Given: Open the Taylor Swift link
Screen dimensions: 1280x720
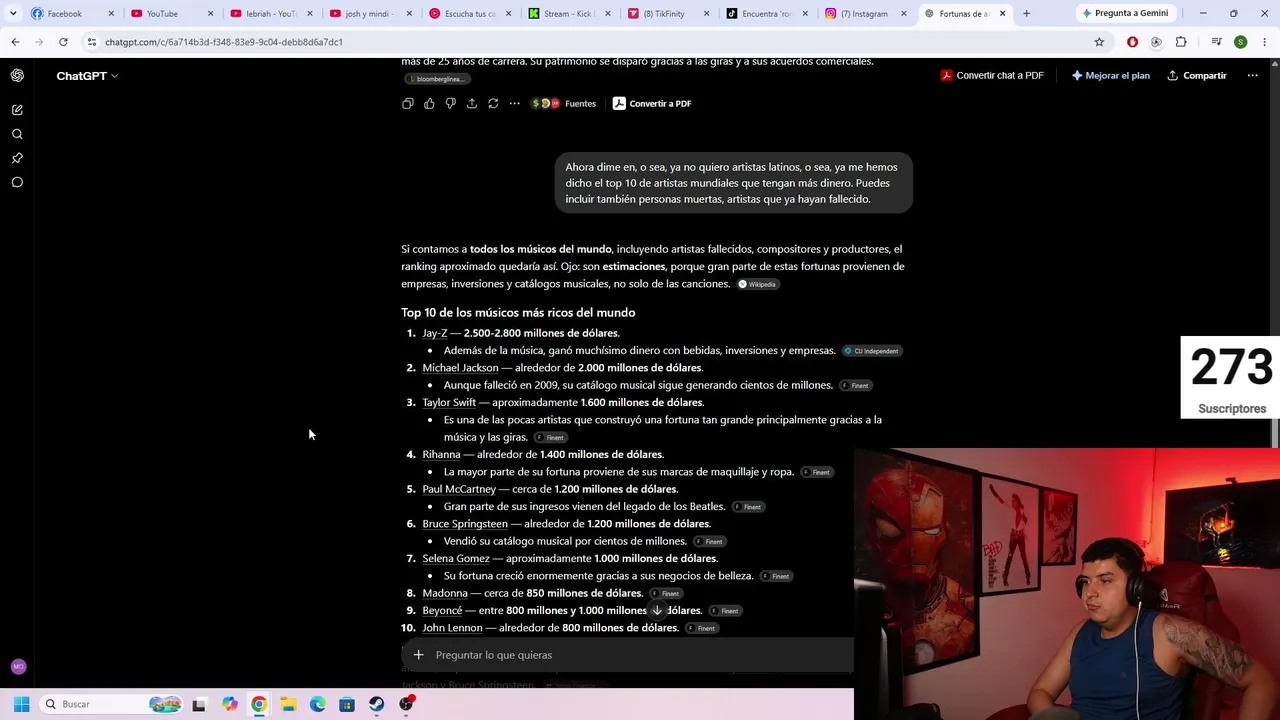Looking at the screenshot, I should pos(449,402).
